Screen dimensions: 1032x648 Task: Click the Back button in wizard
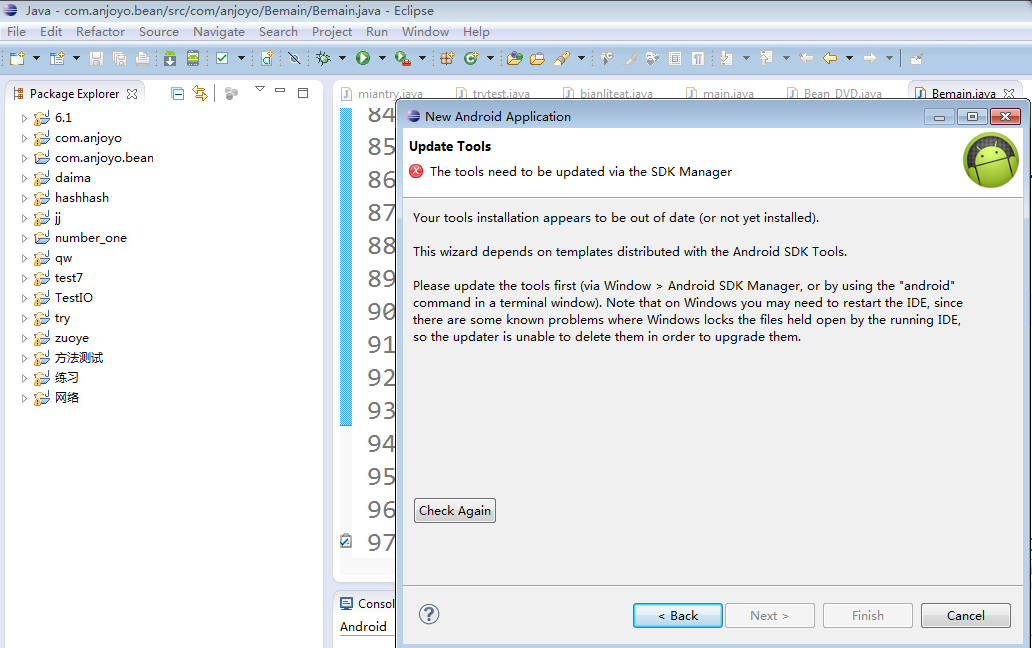pos(678,616)
